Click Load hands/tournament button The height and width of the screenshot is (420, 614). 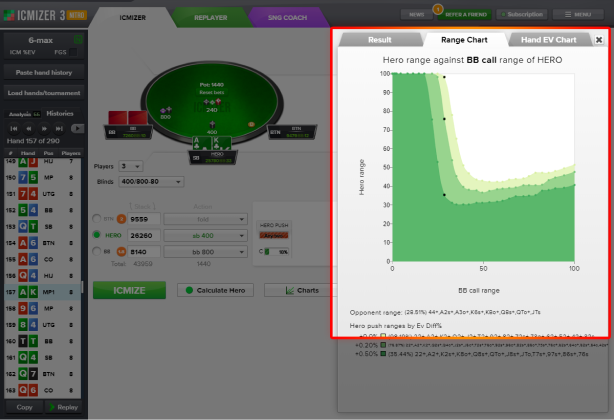click(44, 93)
